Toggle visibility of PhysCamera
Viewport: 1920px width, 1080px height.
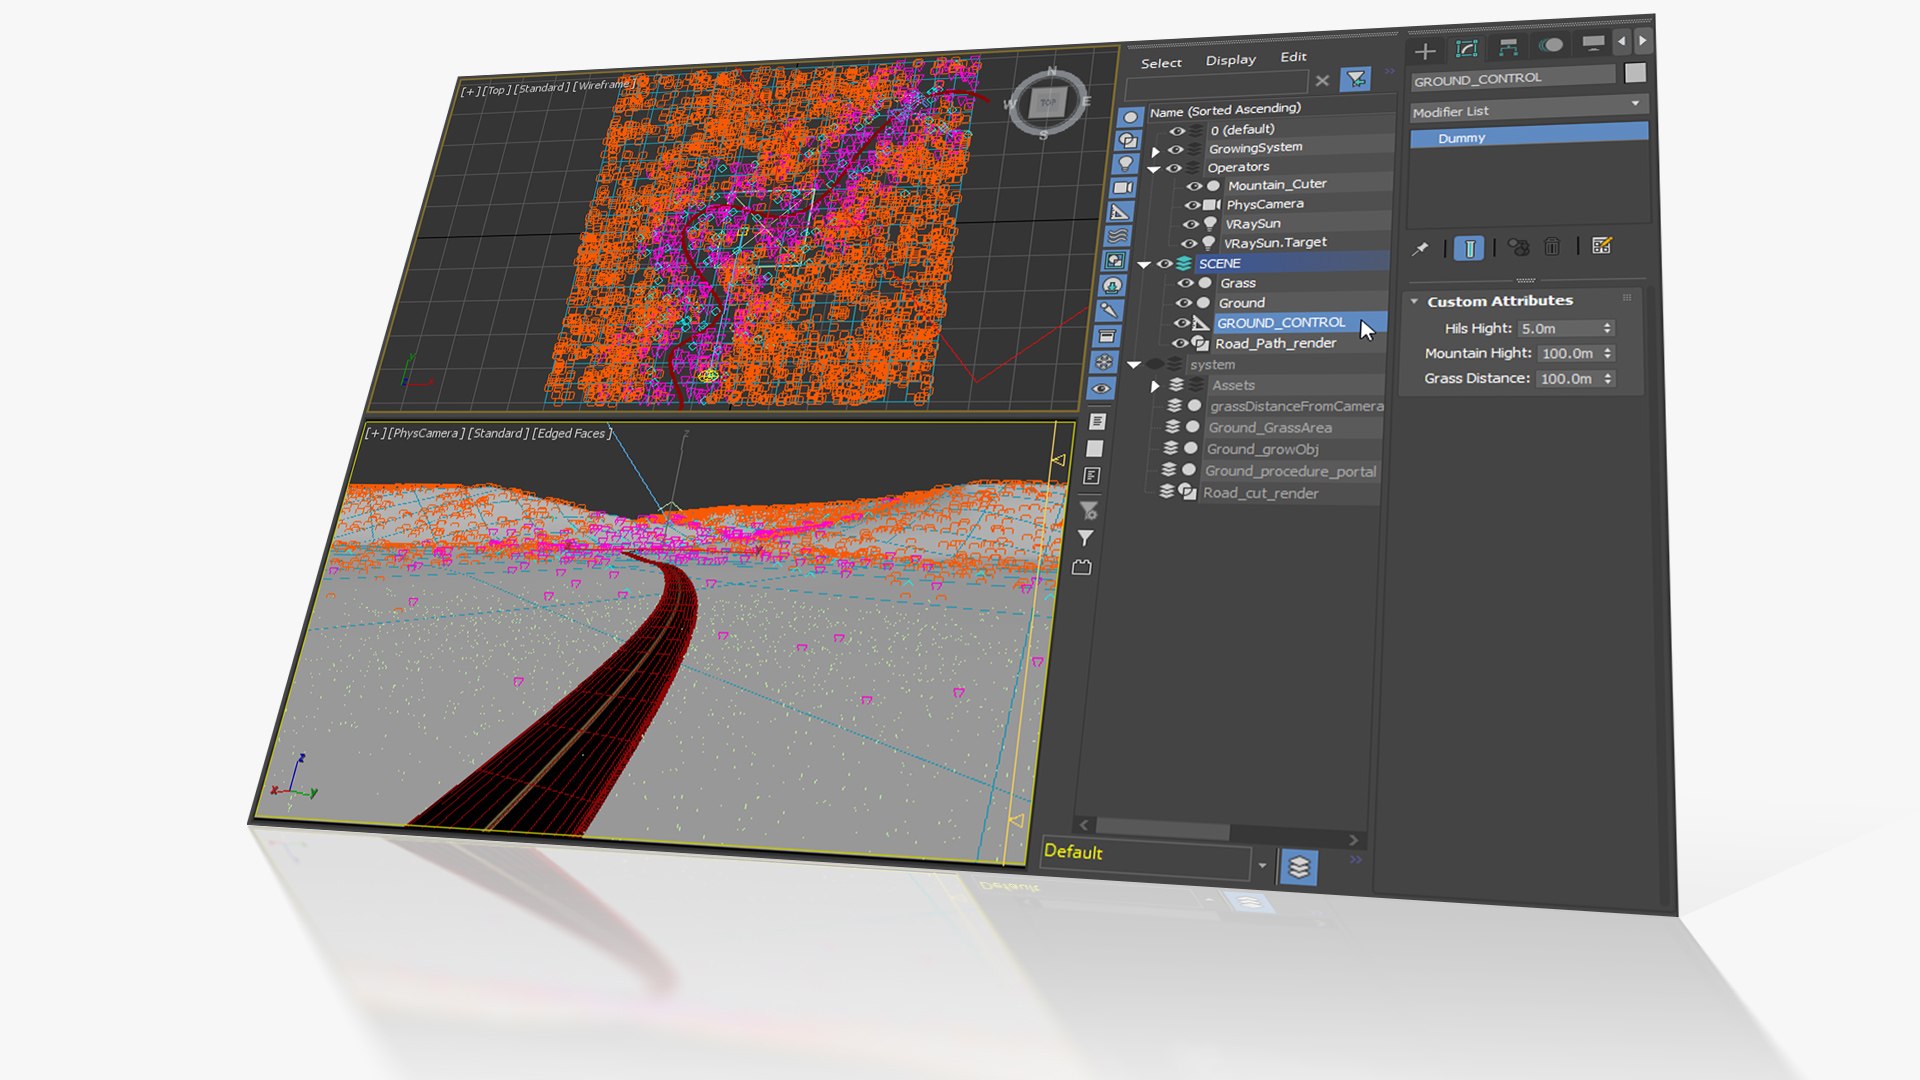tap(1193, 205)
